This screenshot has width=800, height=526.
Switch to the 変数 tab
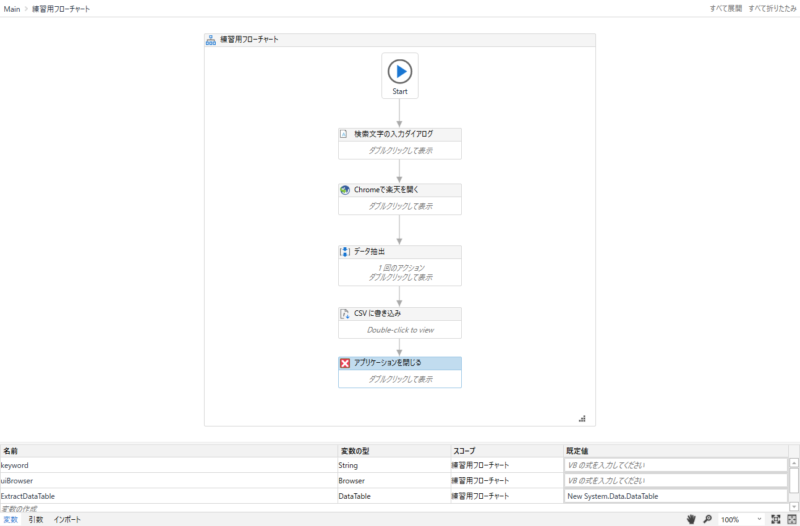point(10,520)
